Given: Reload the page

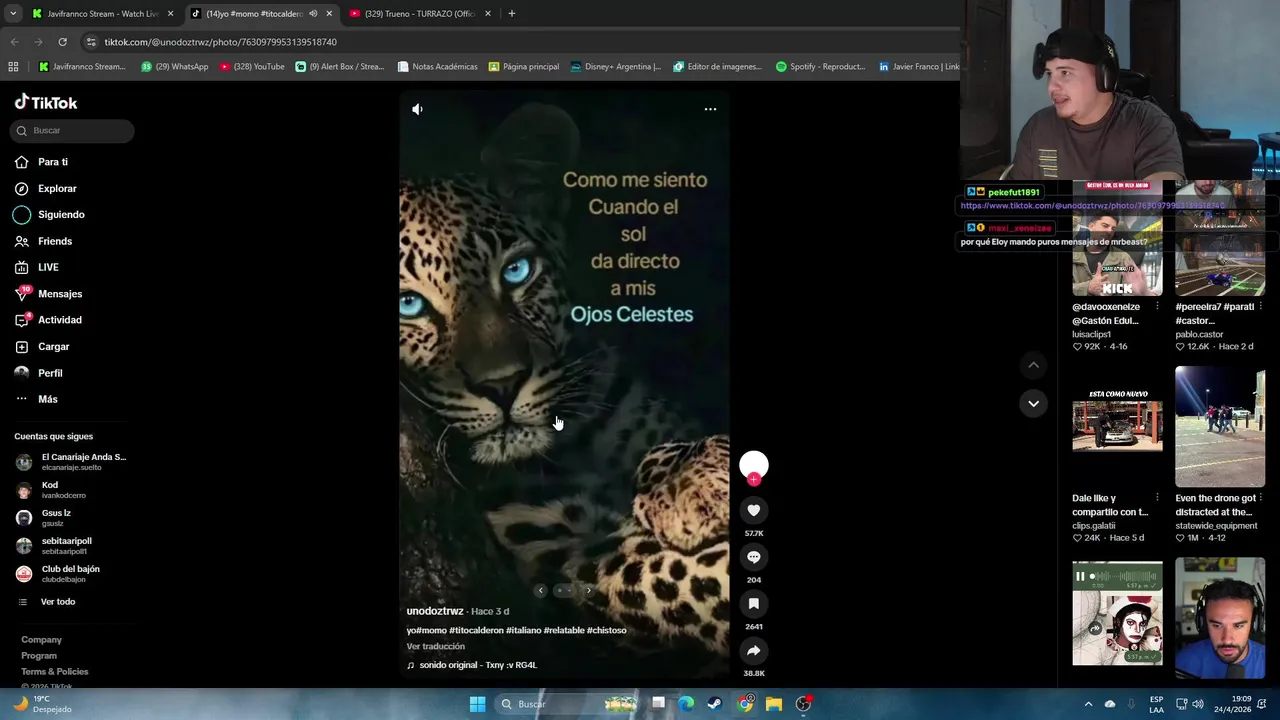Looking at the screenshot, I should pos(62,42).
